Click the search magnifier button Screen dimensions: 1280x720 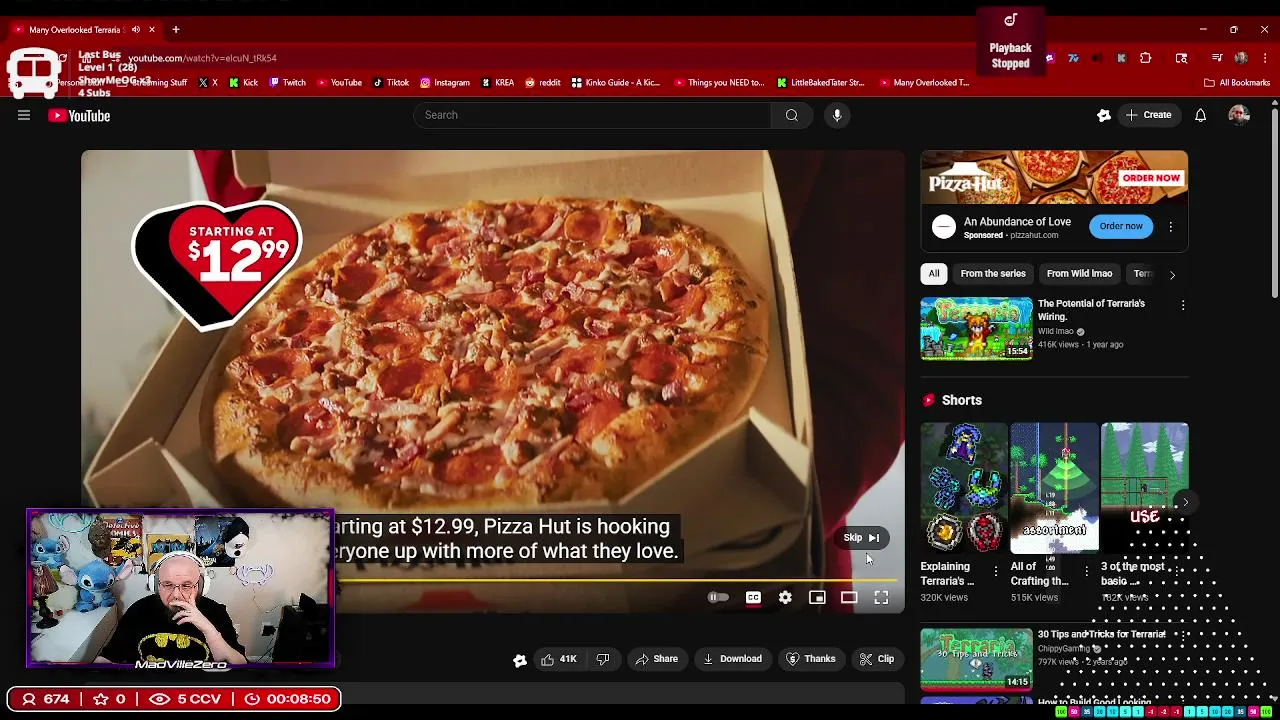tap(791, 115)
